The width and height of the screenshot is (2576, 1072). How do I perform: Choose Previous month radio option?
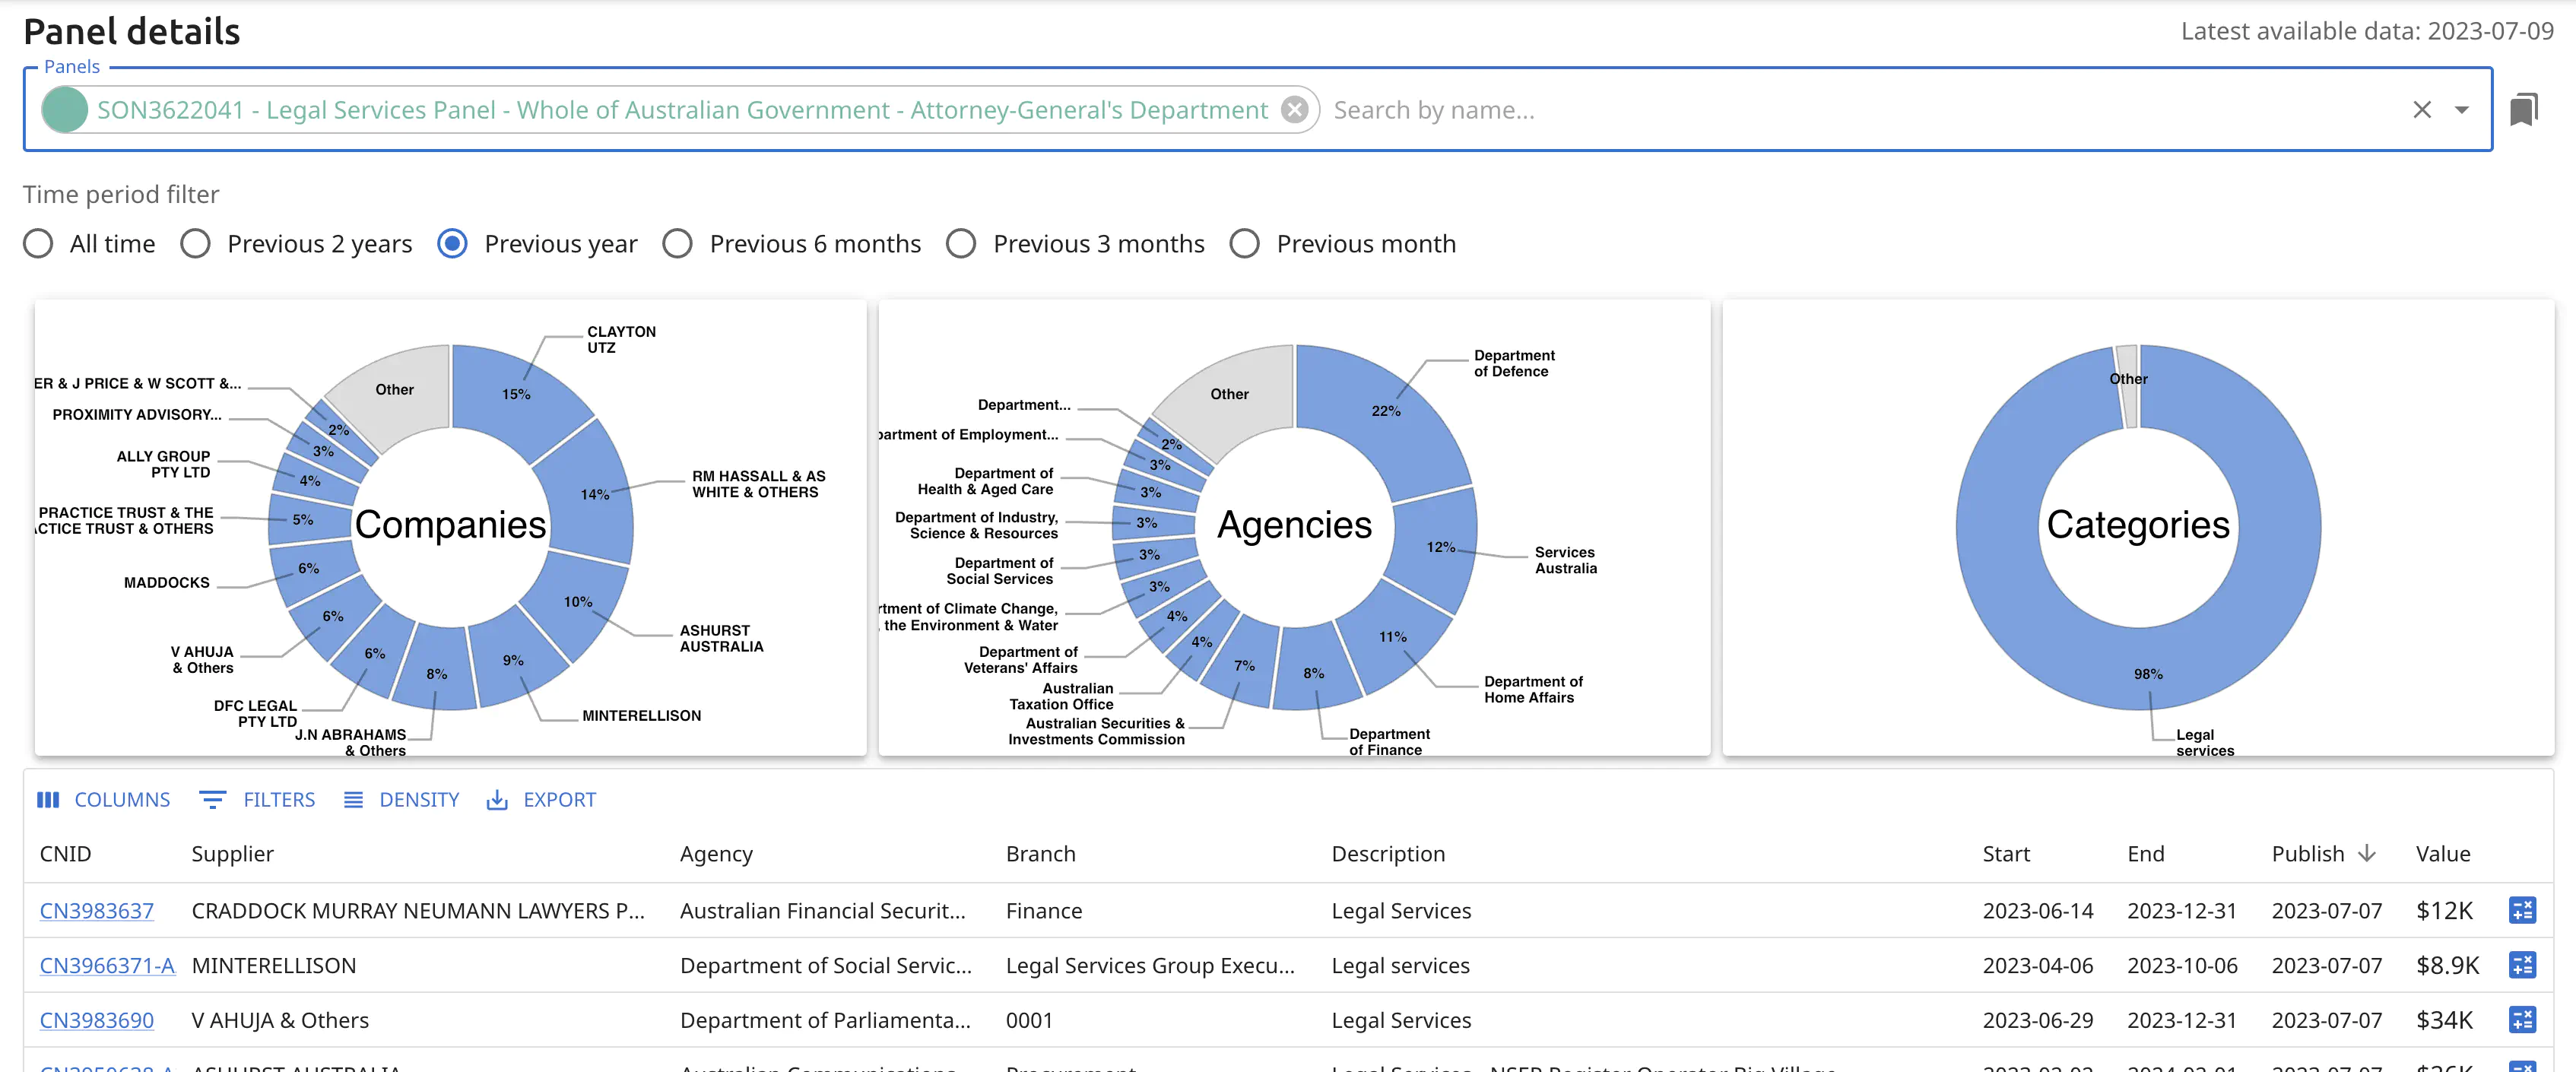tap(1244, 244)
